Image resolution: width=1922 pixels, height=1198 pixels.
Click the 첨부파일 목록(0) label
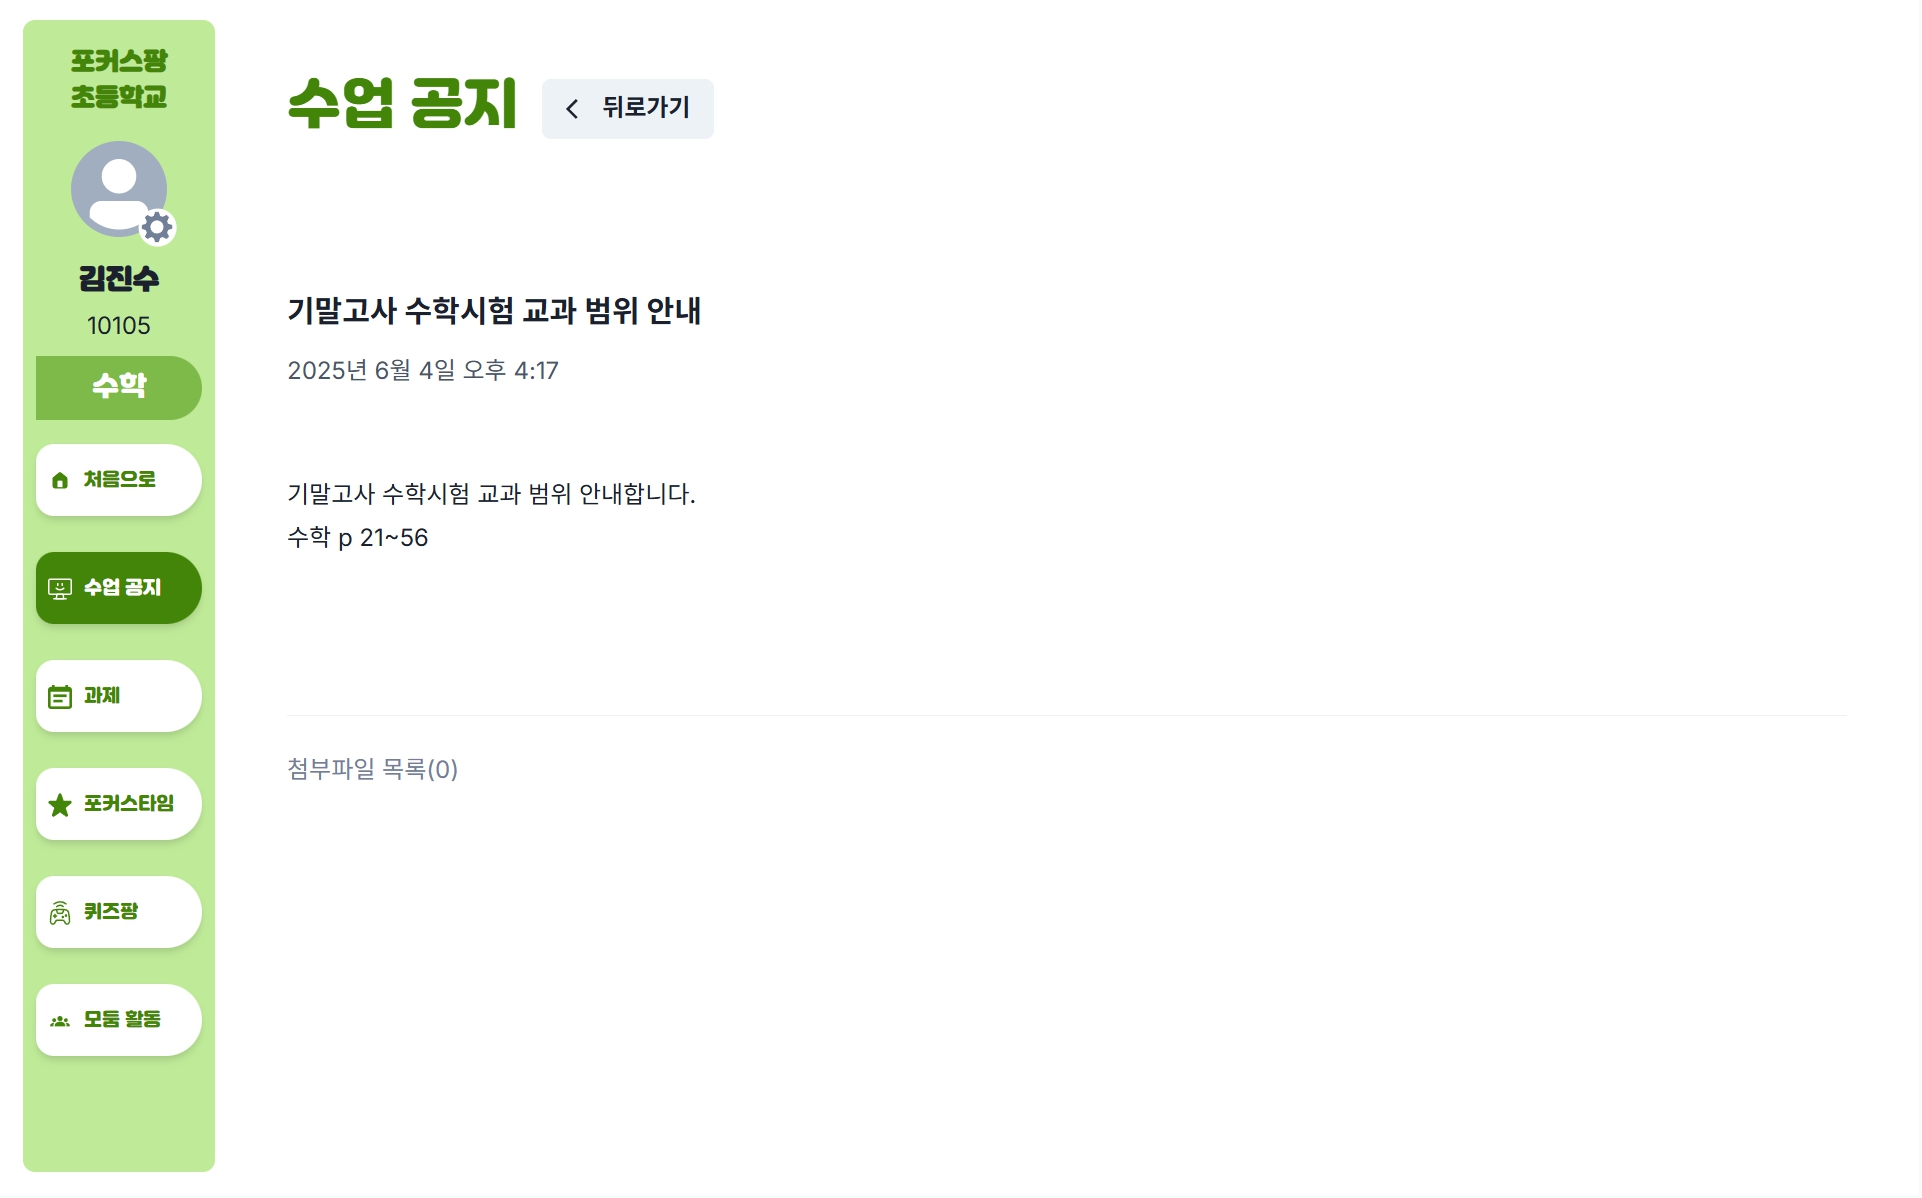[x=373, y=769]
